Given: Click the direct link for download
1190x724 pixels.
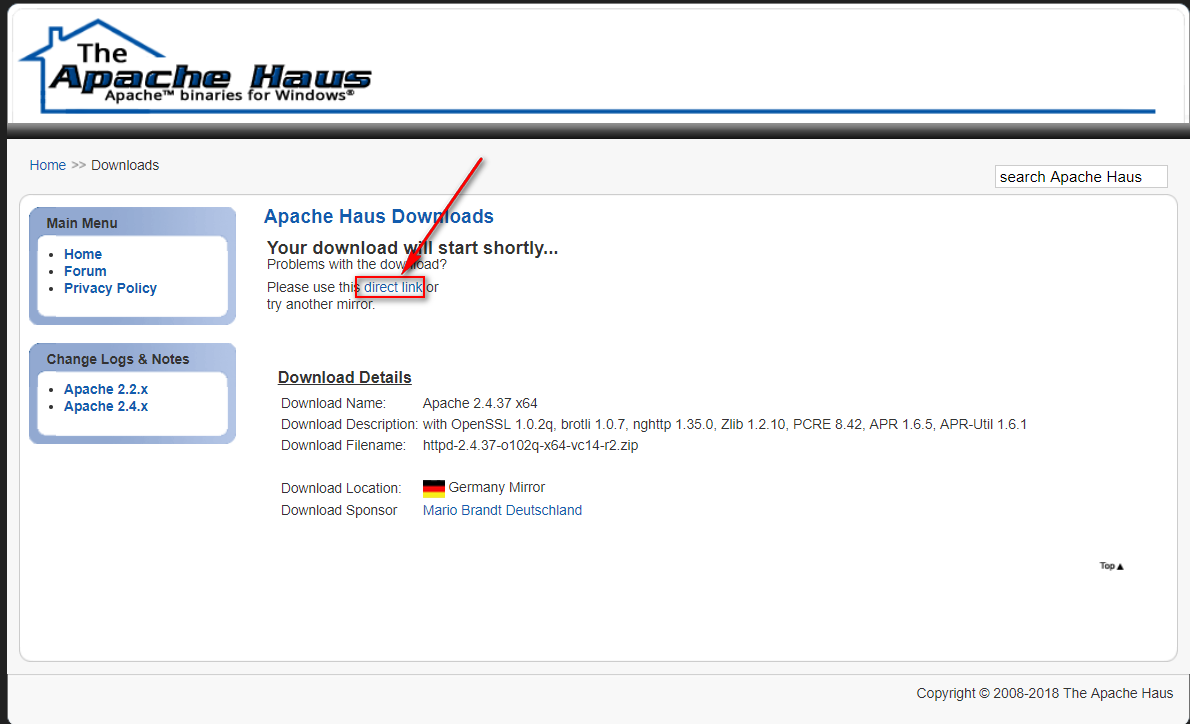Looking at the screenshot, I should pyautogui.click(x=393, y=287).
